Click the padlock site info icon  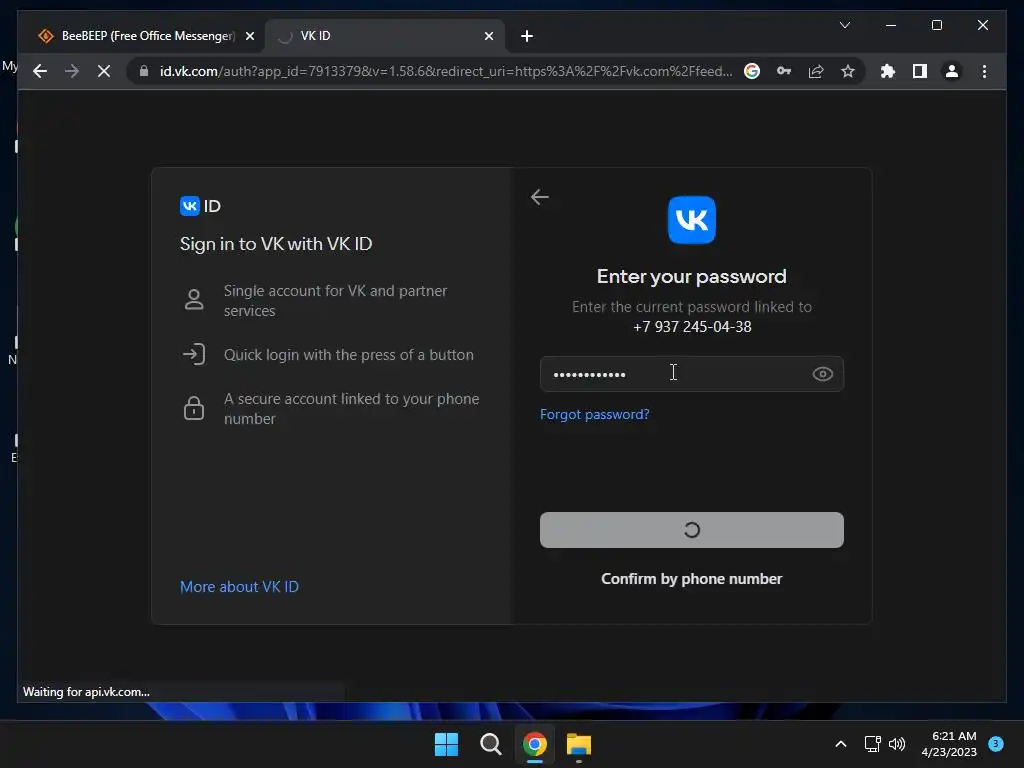144,71
